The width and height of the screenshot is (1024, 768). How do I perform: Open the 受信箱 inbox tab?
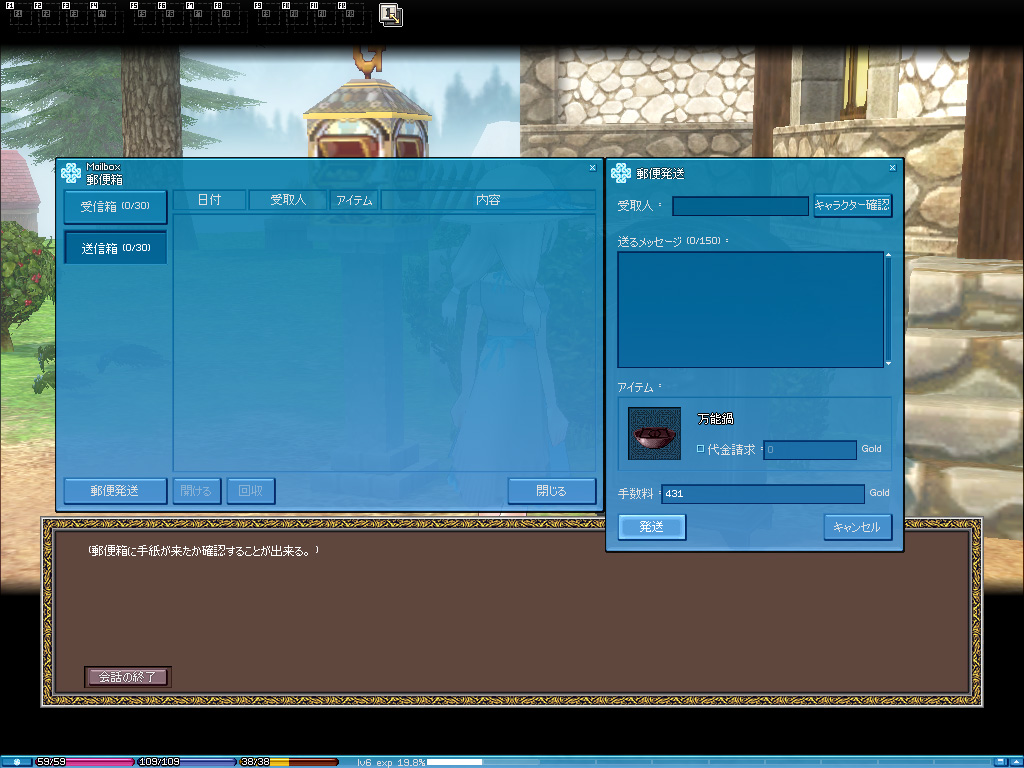(x=116, y=206)
